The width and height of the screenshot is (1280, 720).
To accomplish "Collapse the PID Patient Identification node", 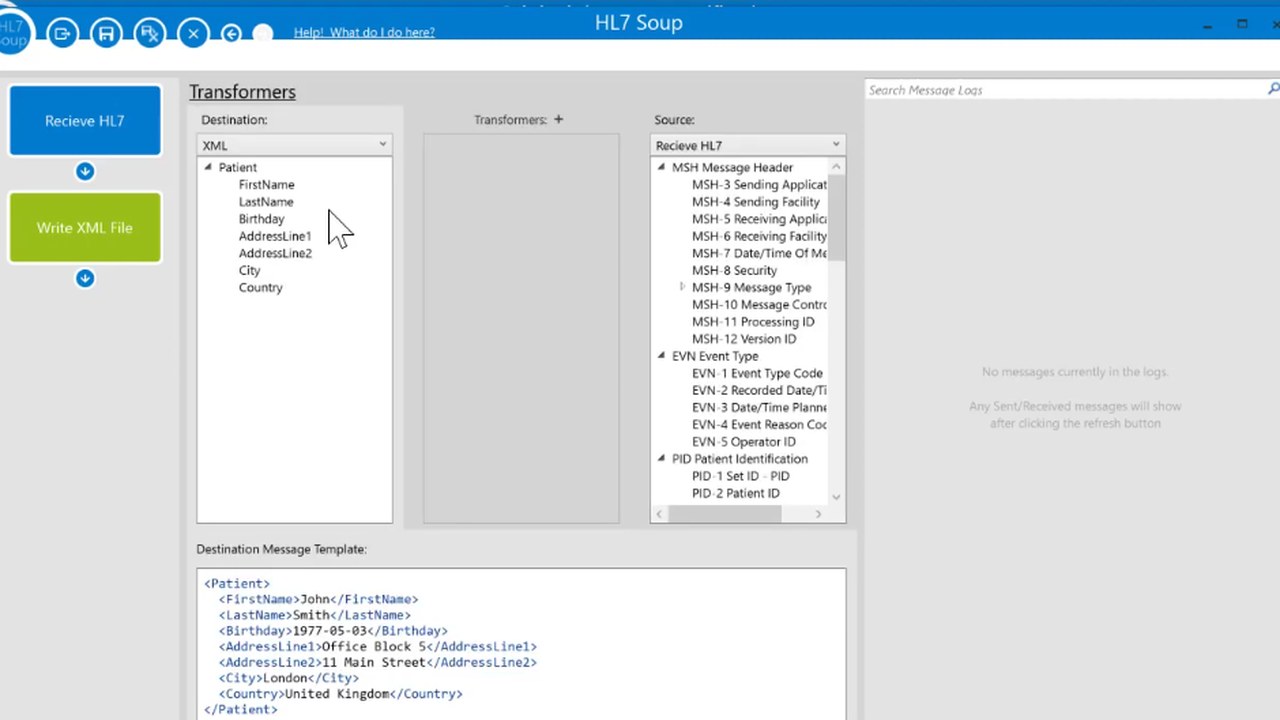I will pos(661,459).
